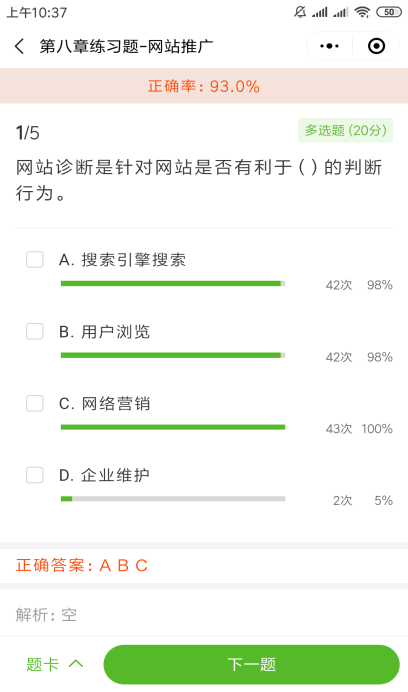Tap option D's 5% progress bar
408x692 pixels.
pos(173,499)
